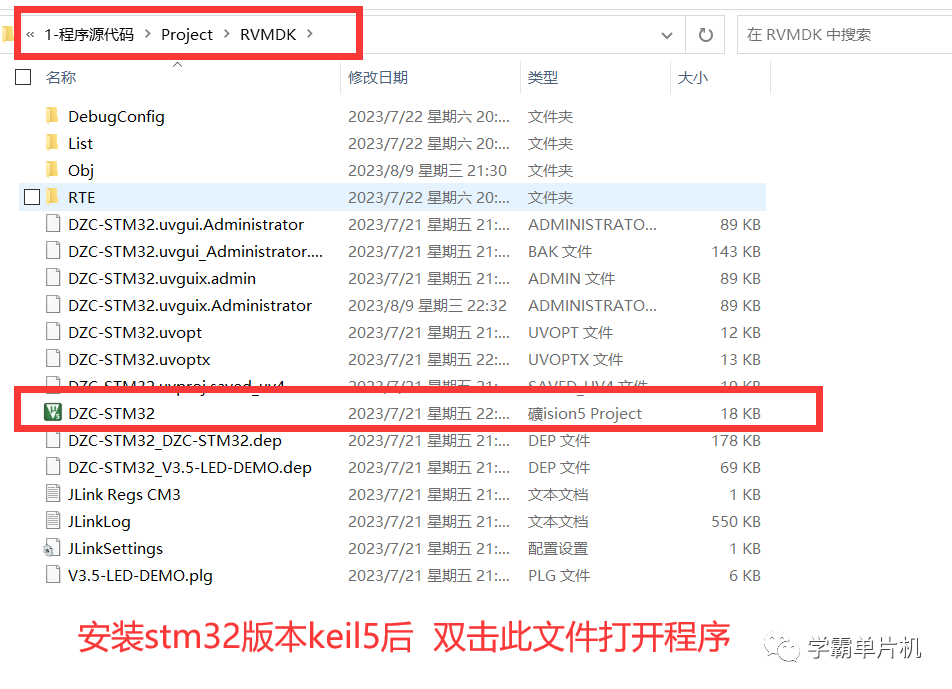Select file JLink Regs CM3
Viewport: 952px width, 689px height.
[x=124, y=495]
